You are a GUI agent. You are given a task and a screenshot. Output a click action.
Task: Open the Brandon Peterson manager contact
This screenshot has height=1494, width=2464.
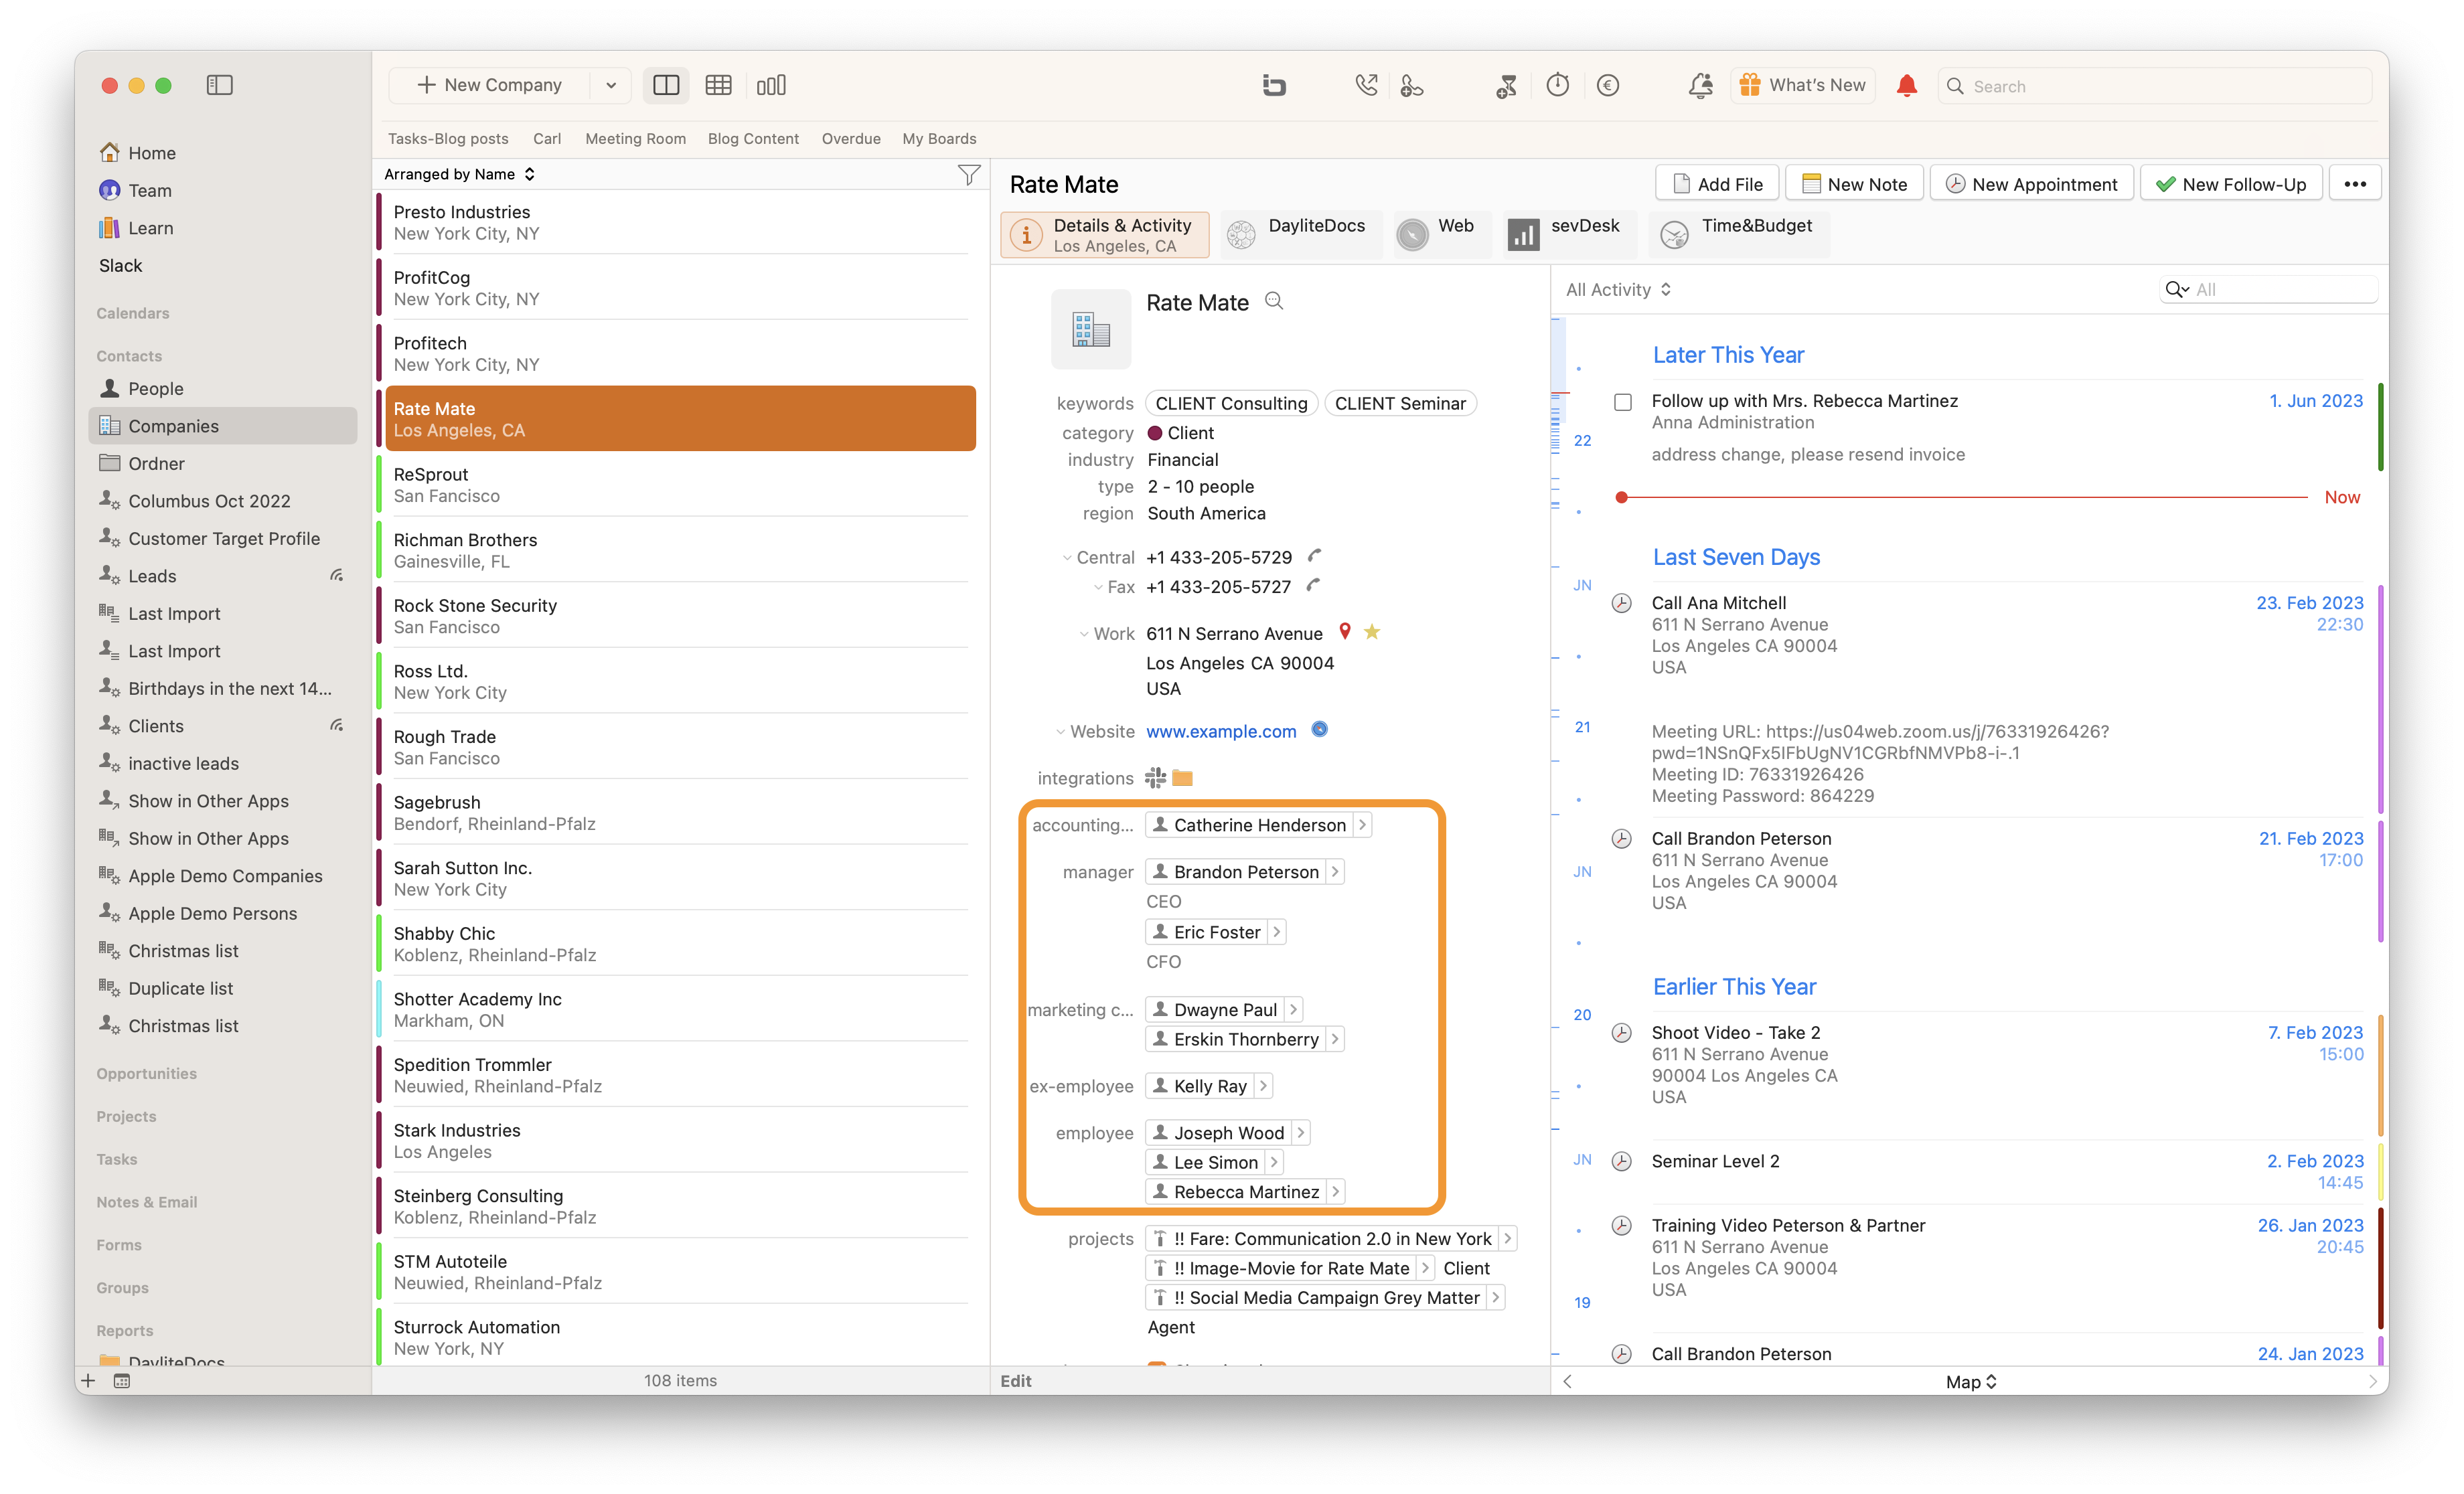tap(1245, 871)
